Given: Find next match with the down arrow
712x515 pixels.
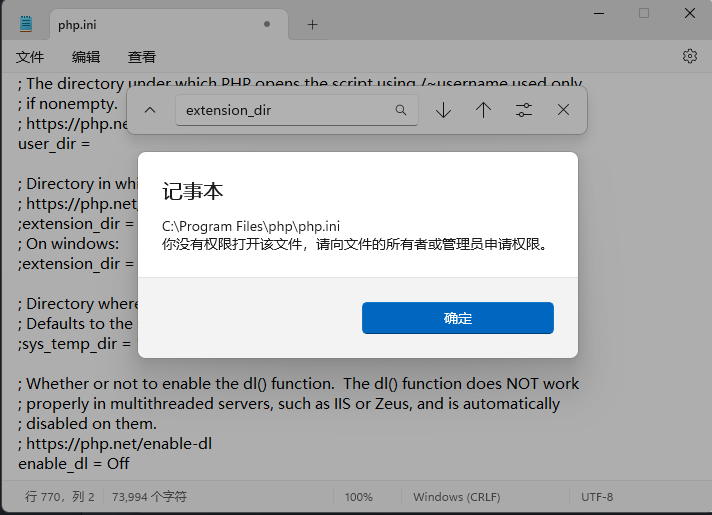Looking at the screenshot, I should [443, 110].
